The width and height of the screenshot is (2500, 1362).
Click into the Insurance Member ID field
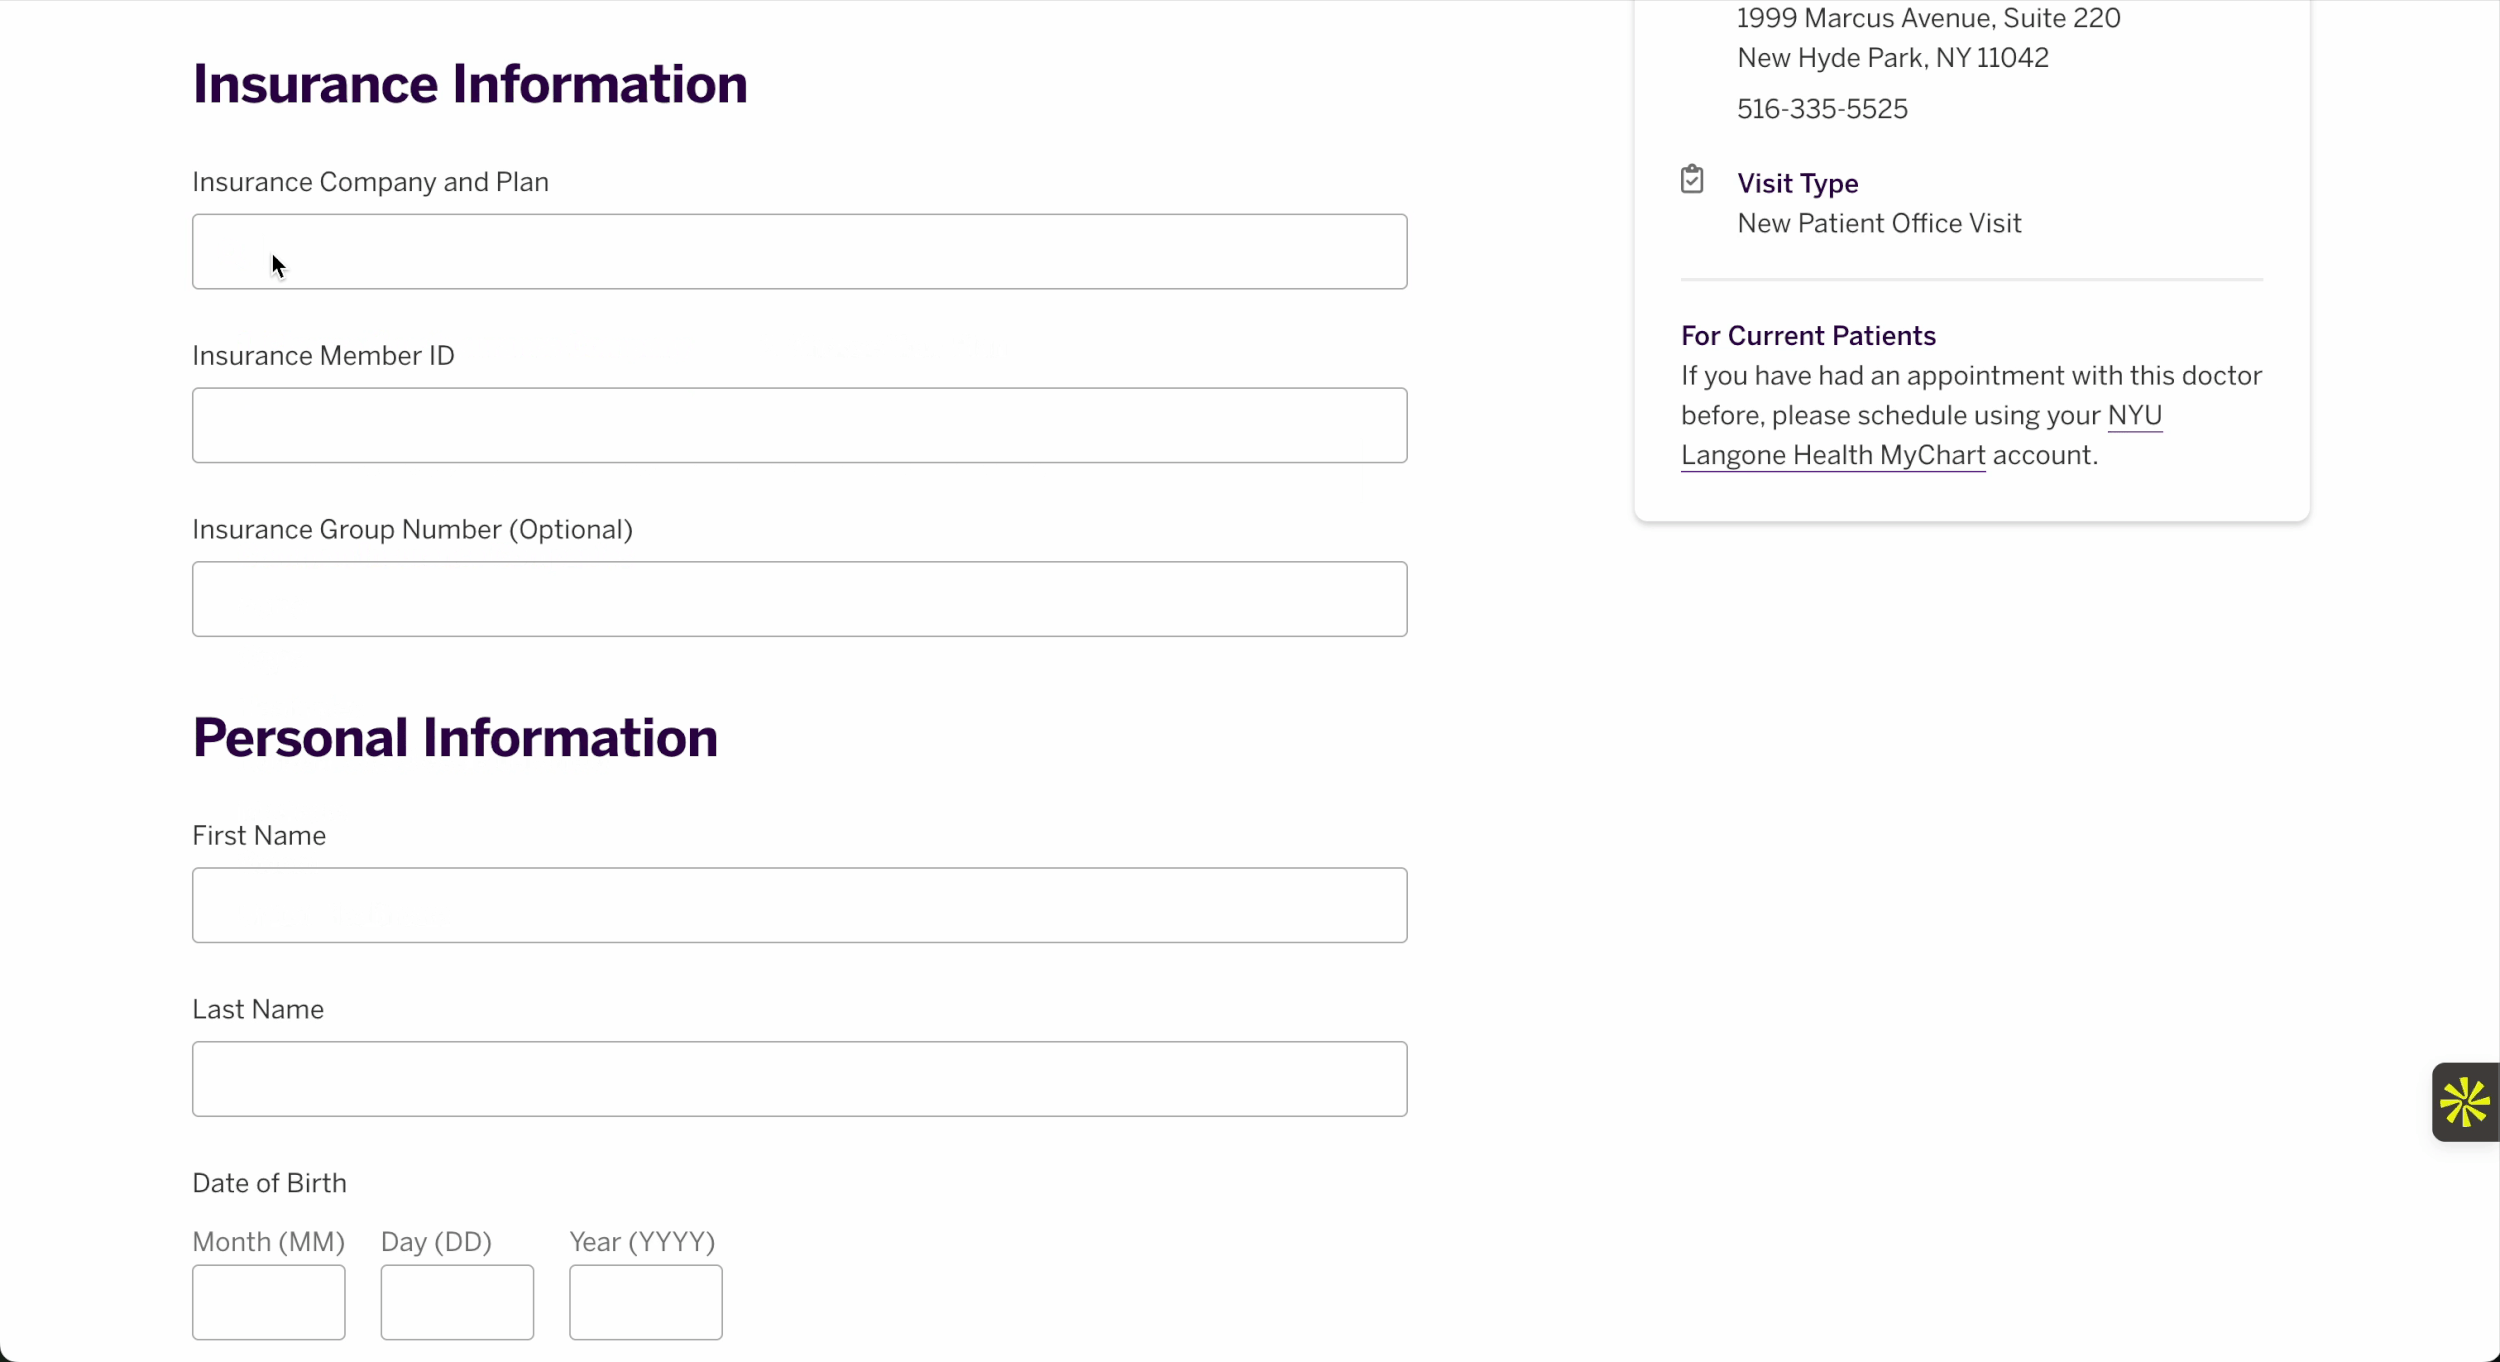pos(799,426)
